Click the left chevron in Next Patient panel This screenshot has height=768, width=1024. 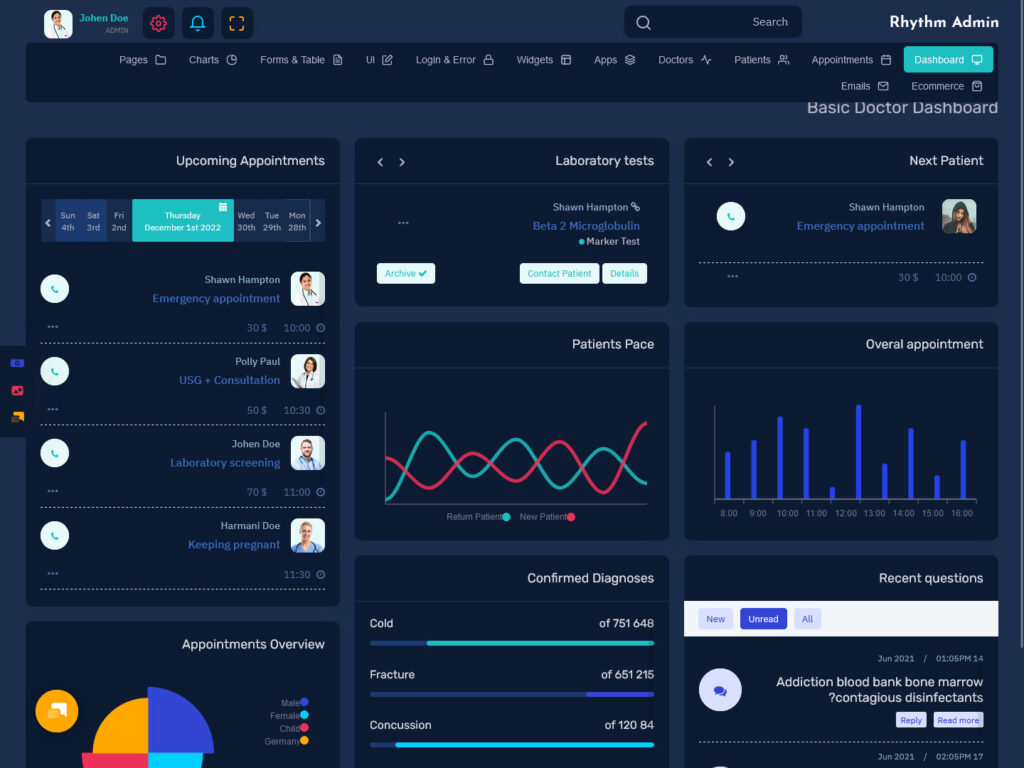point(709,161)
